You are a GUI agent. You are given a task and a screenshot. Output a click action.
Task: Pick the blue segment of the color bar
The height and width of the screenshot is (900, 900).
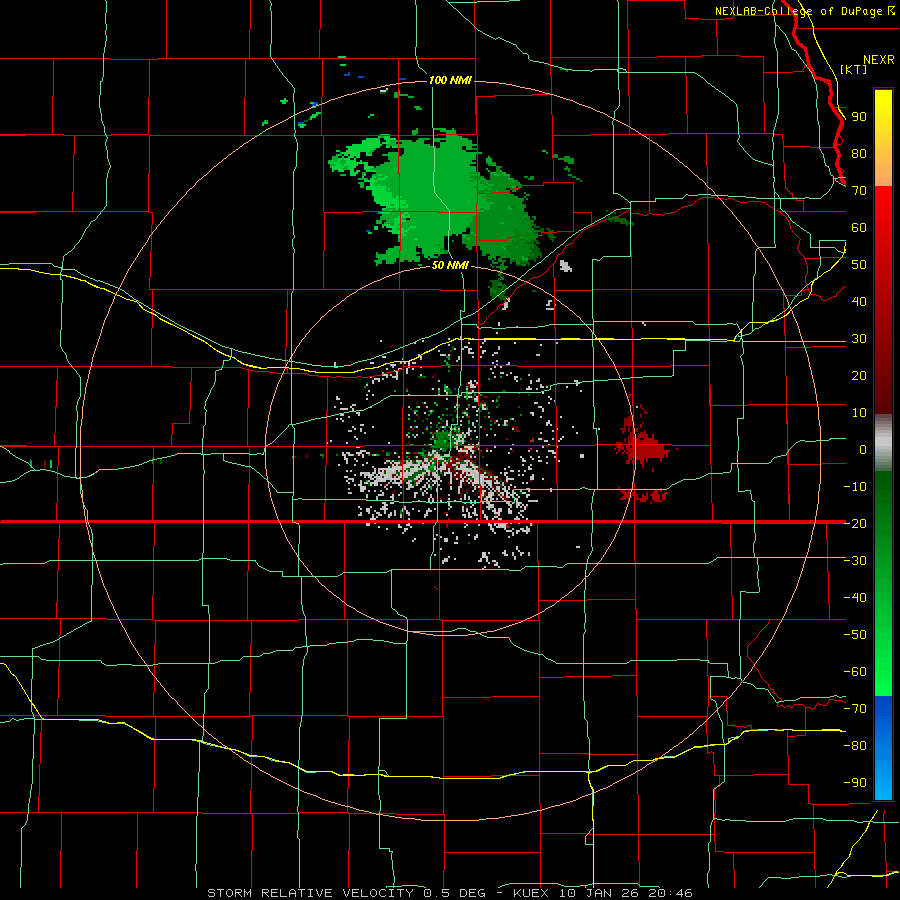click(883, 747)
